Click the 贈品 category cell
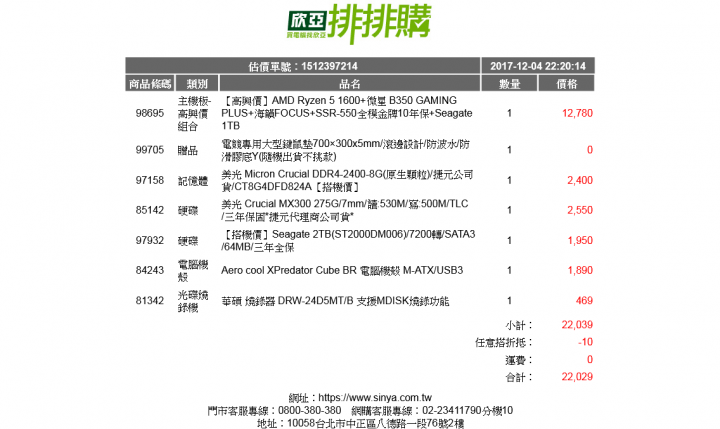 click(188, 150)
